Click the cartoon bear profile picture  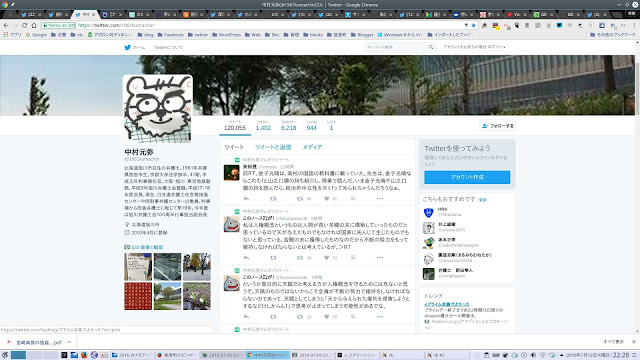tap(158, 109)
